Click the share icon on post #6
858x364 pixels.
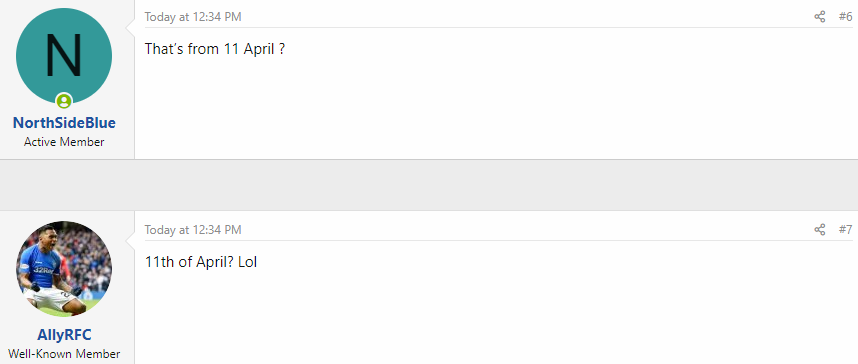pos(819,17)
